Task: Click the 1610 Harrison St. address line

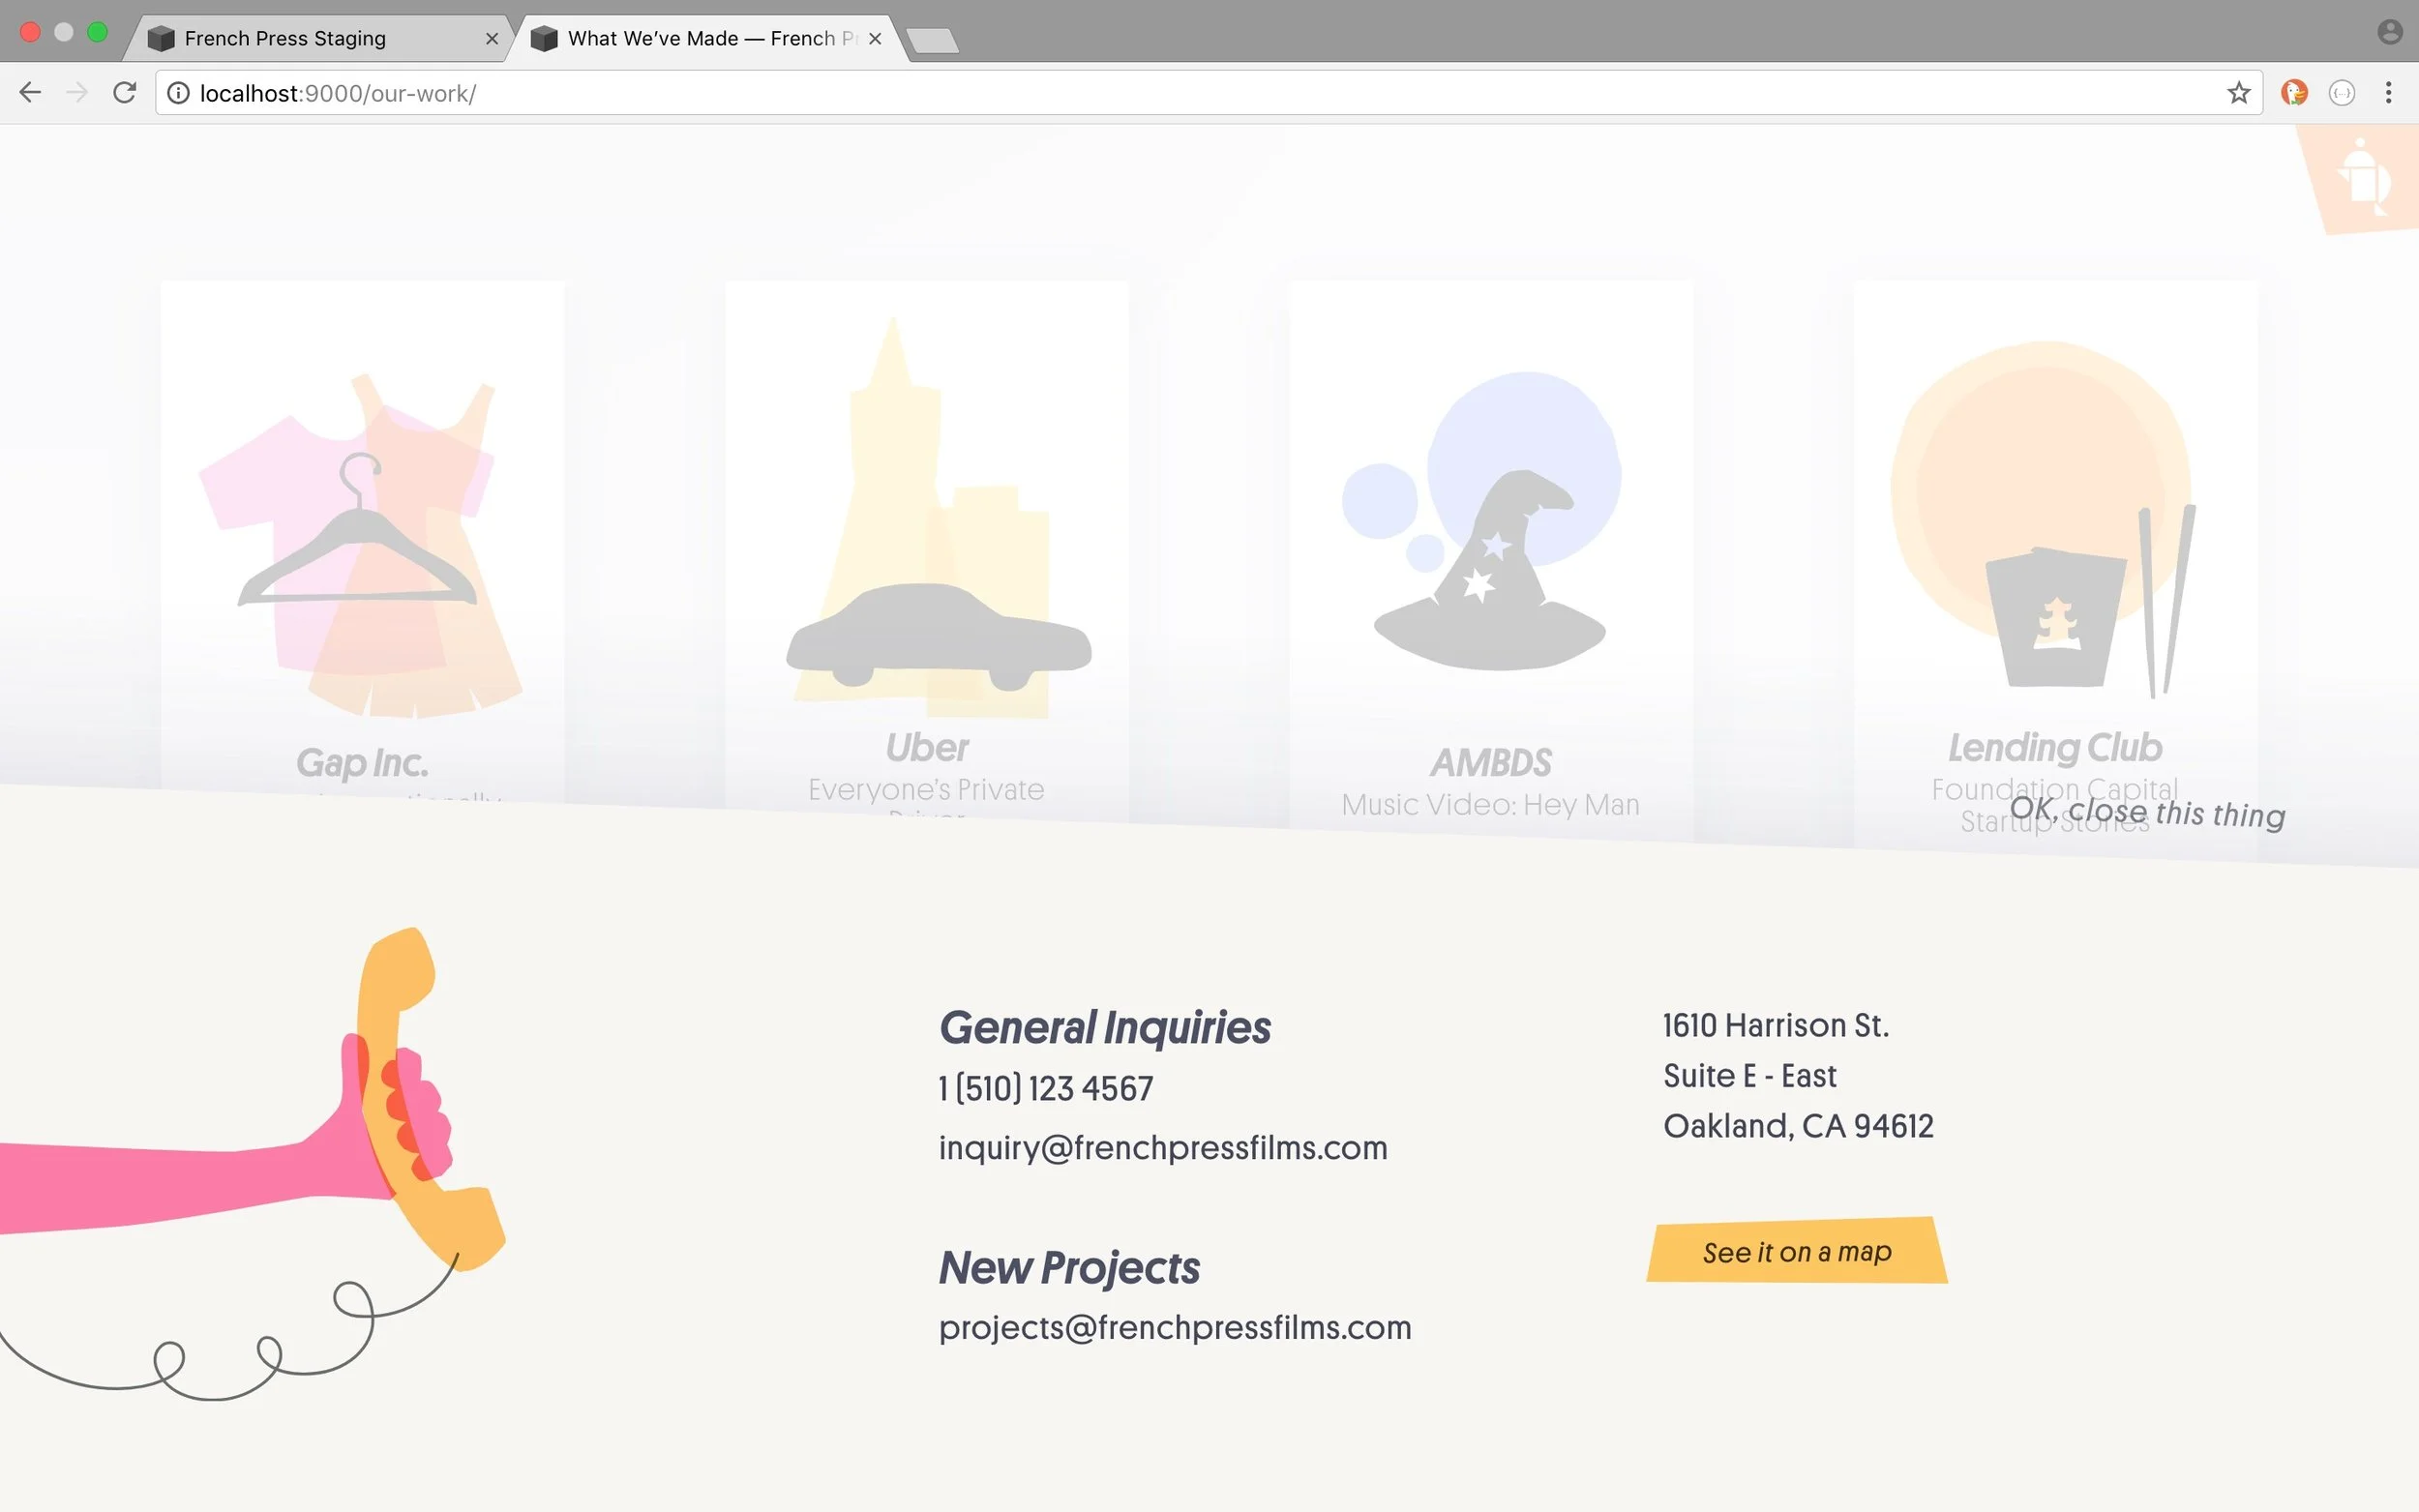Action: (x=1776, y=1025)
